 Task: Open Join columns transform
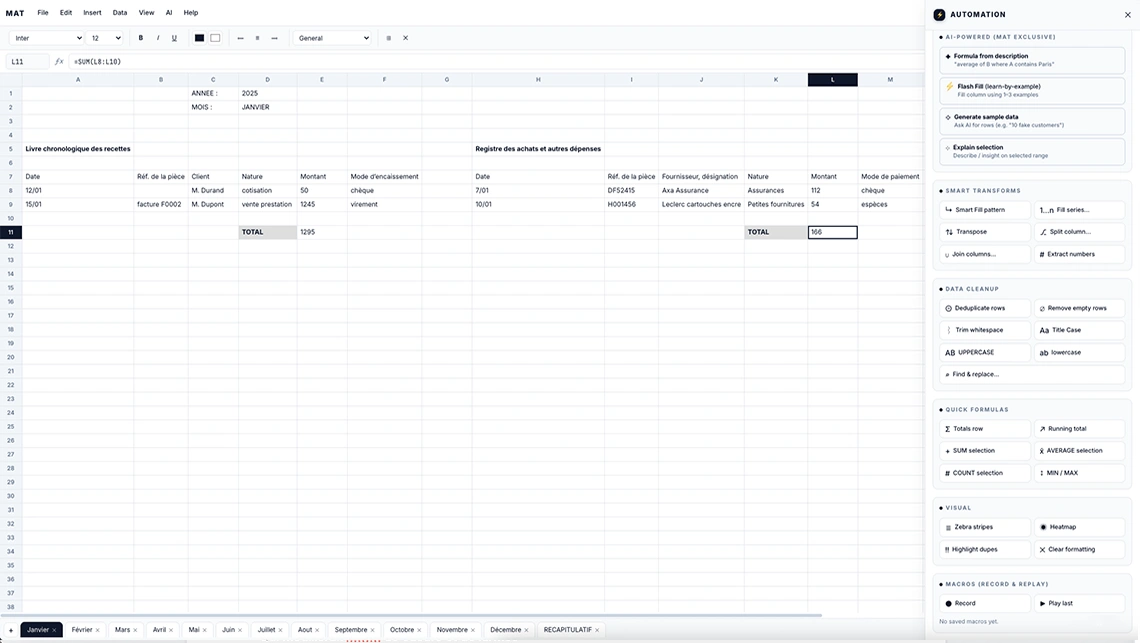click(984, 254)
